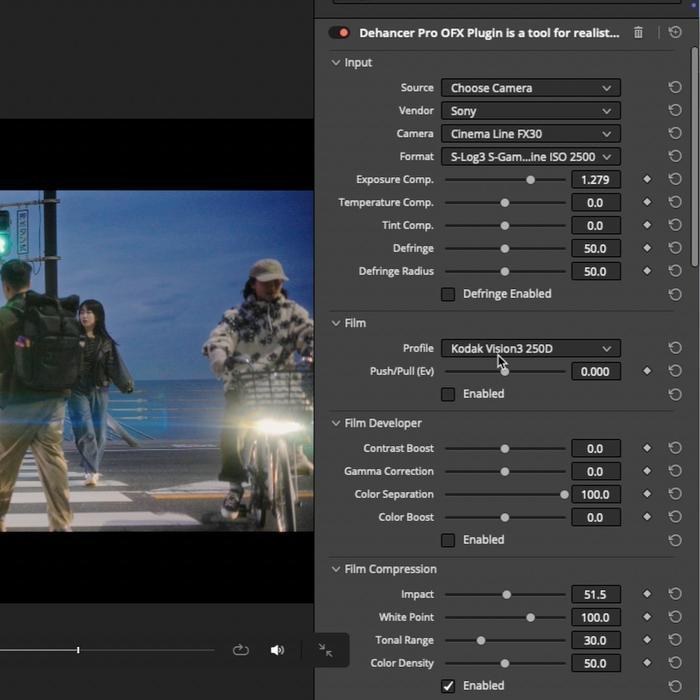Reset the Defringe Enabled checkbox parameter
700x700 pixels.
675,294
